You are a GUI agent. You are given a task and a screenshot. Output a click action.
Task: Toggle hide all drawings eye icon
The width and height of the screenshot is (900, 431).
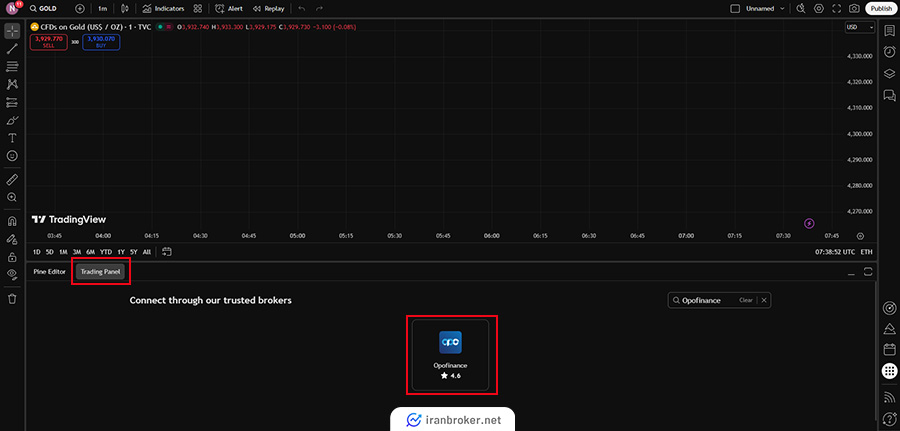12,273
